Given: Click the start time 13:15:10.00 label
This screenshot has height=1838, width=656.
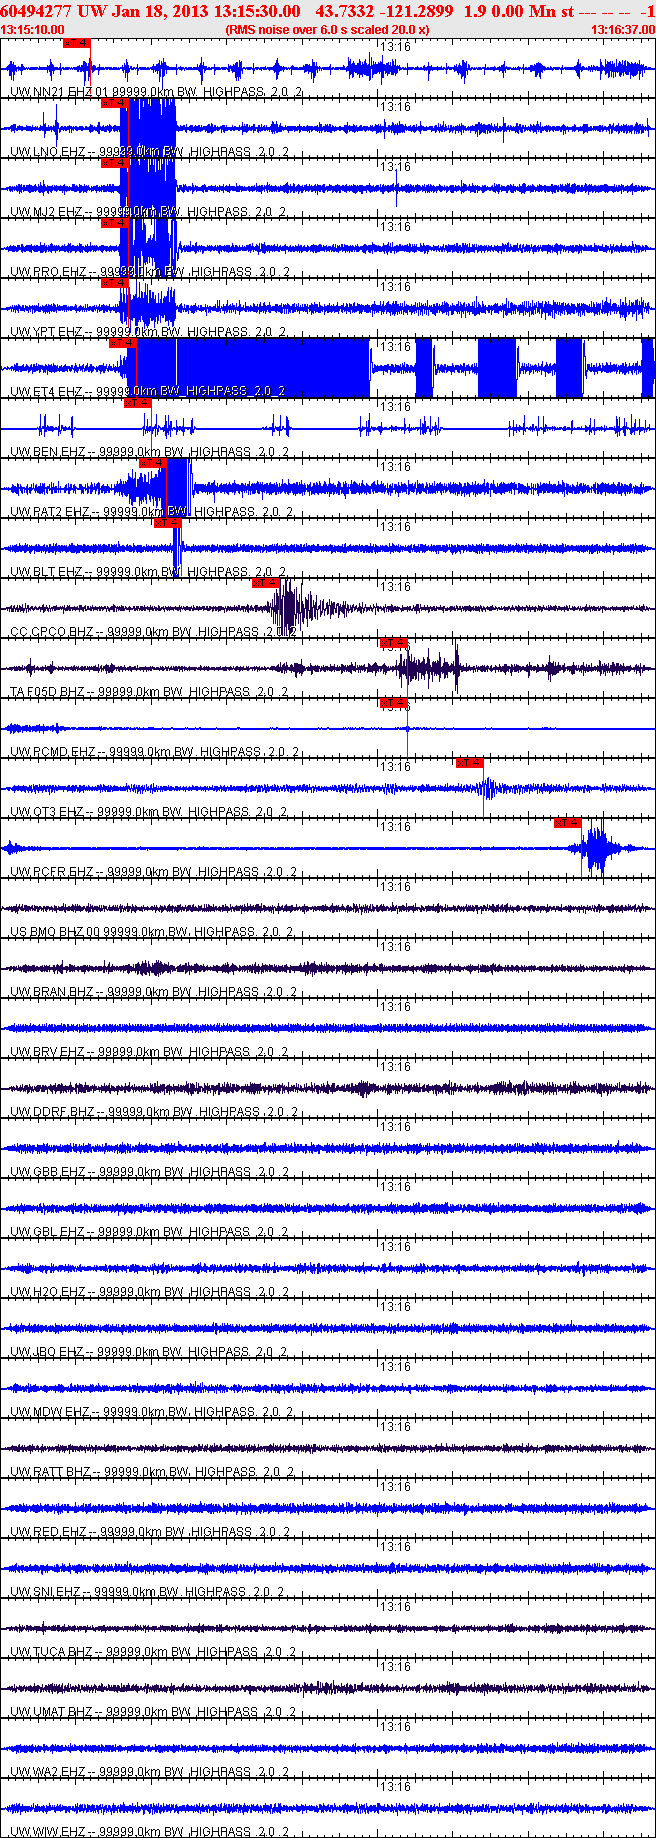Looking at the screenshot, I should [x=33, y=30].
